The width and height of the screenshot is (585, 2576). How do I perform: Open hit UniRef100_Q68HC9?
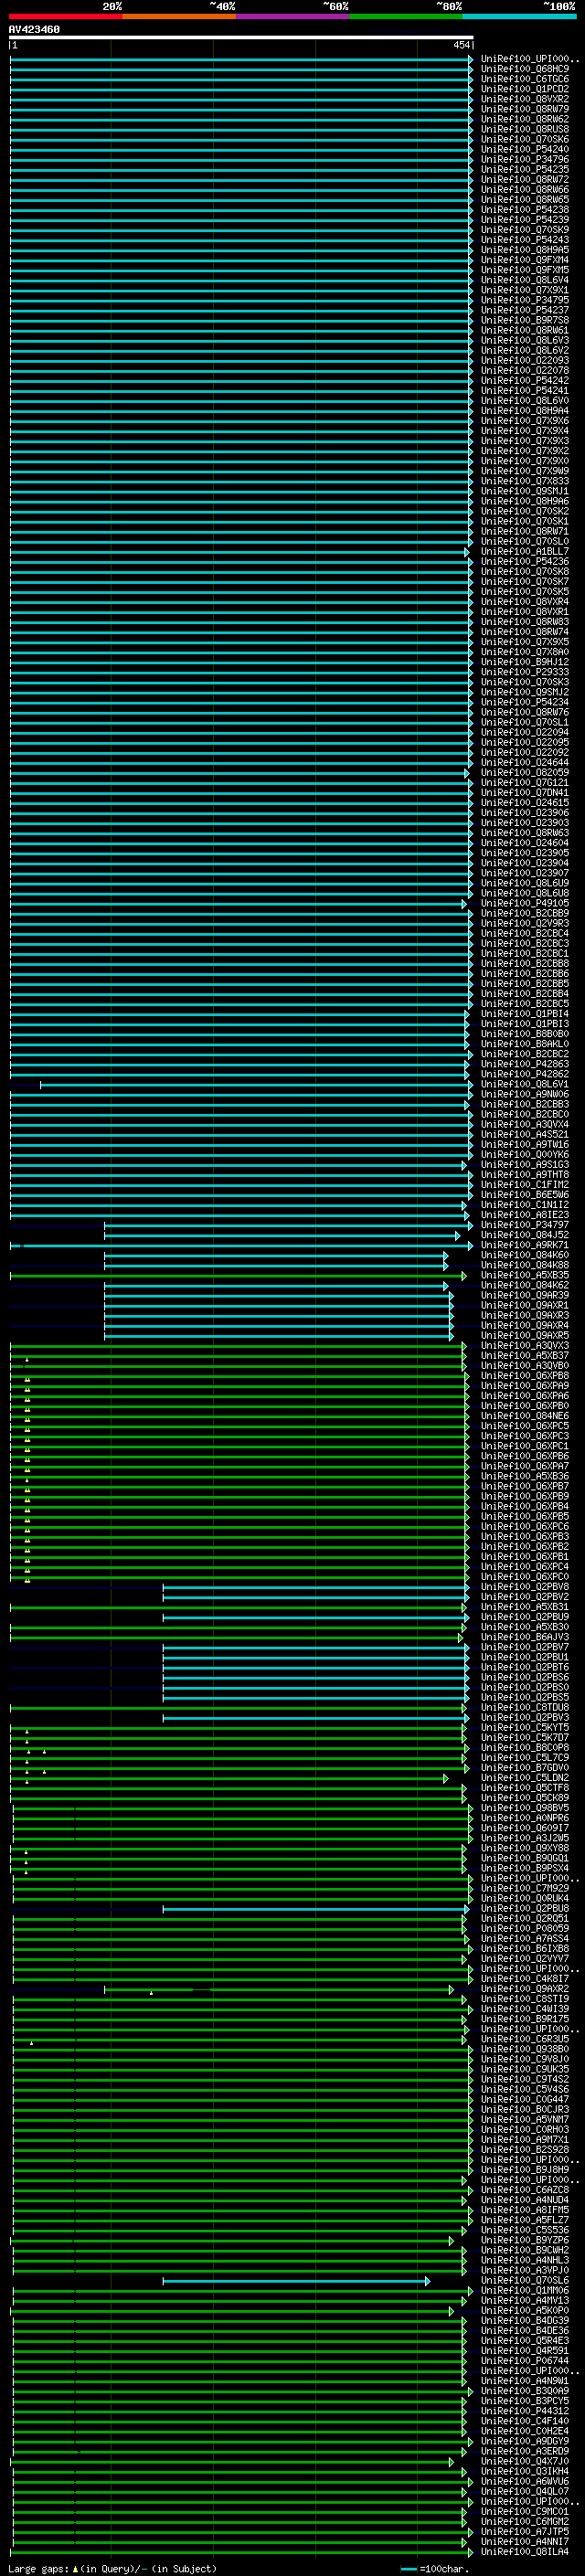[524, 69]
